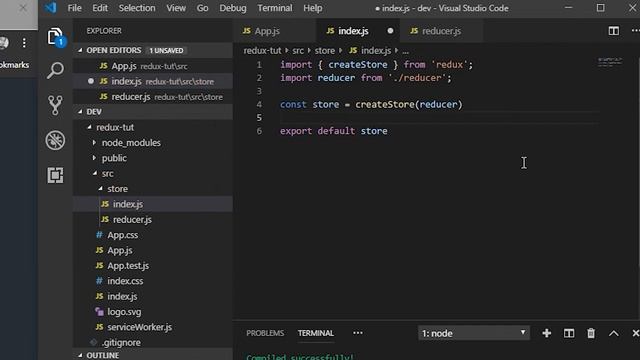The width and height of the screenshot is (640, 360).
Task: Open serviceWorker.js in file tree
Action: pyautogui.click(x=153, y=327)
